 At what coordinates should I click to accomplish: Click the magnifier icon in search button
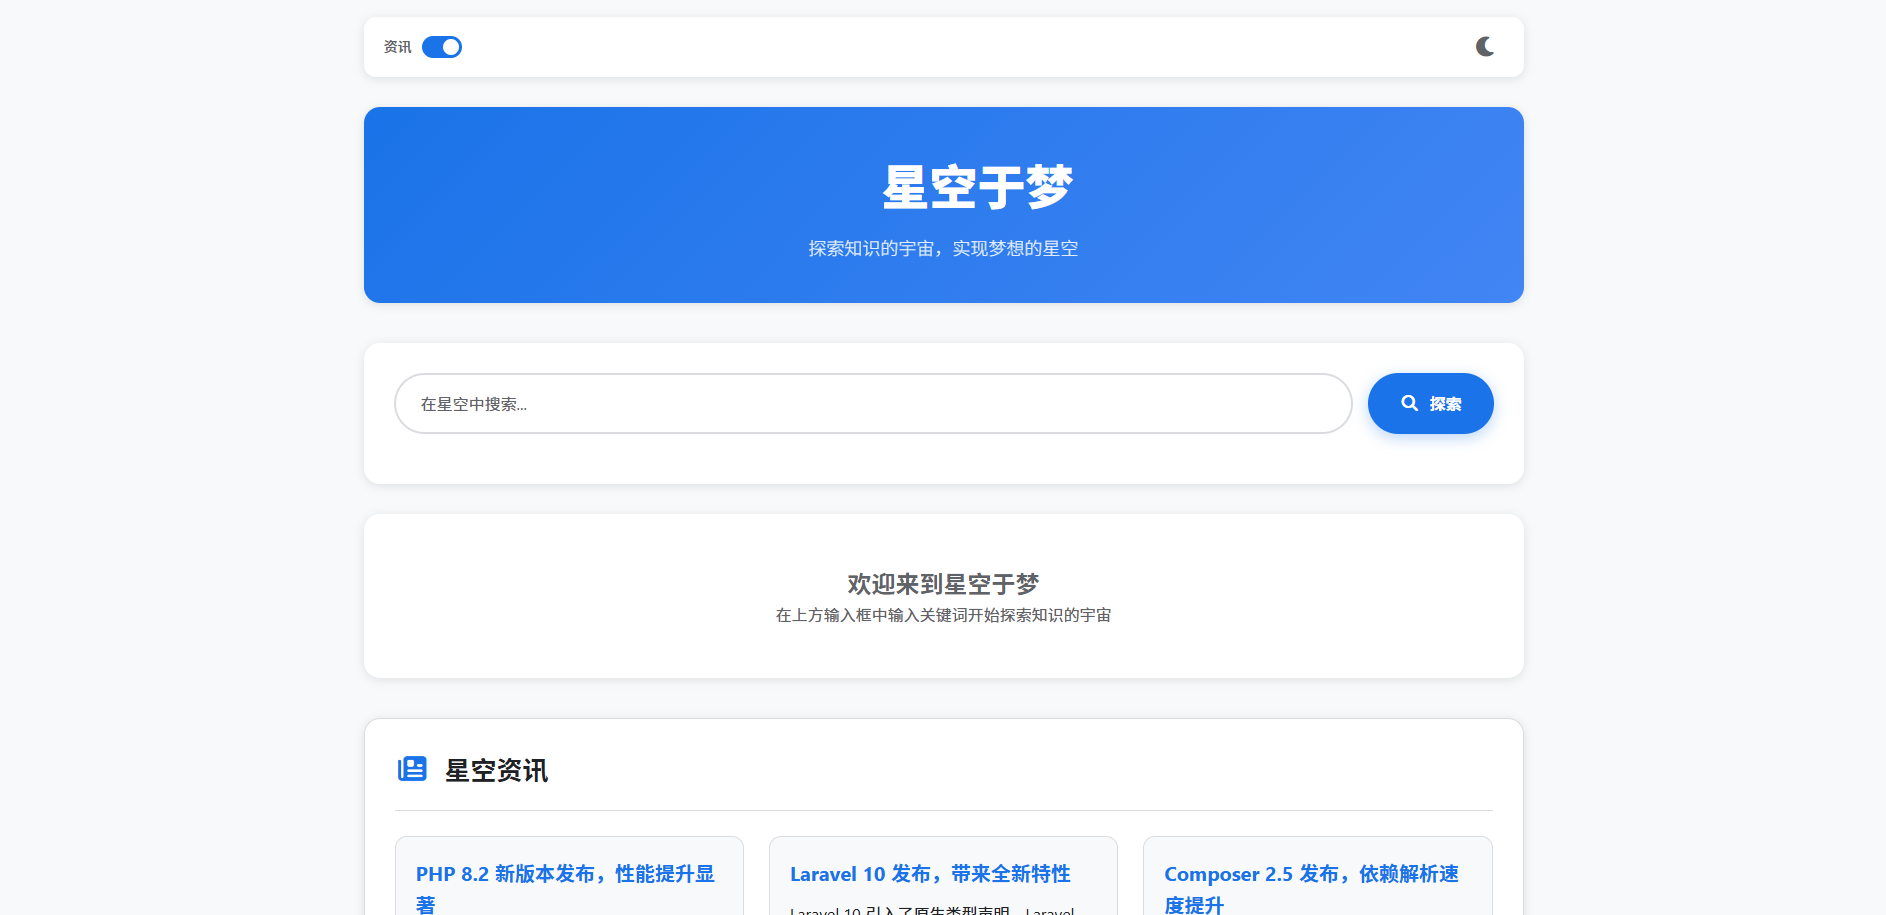pyautogui.click(x=1409, y=403)
